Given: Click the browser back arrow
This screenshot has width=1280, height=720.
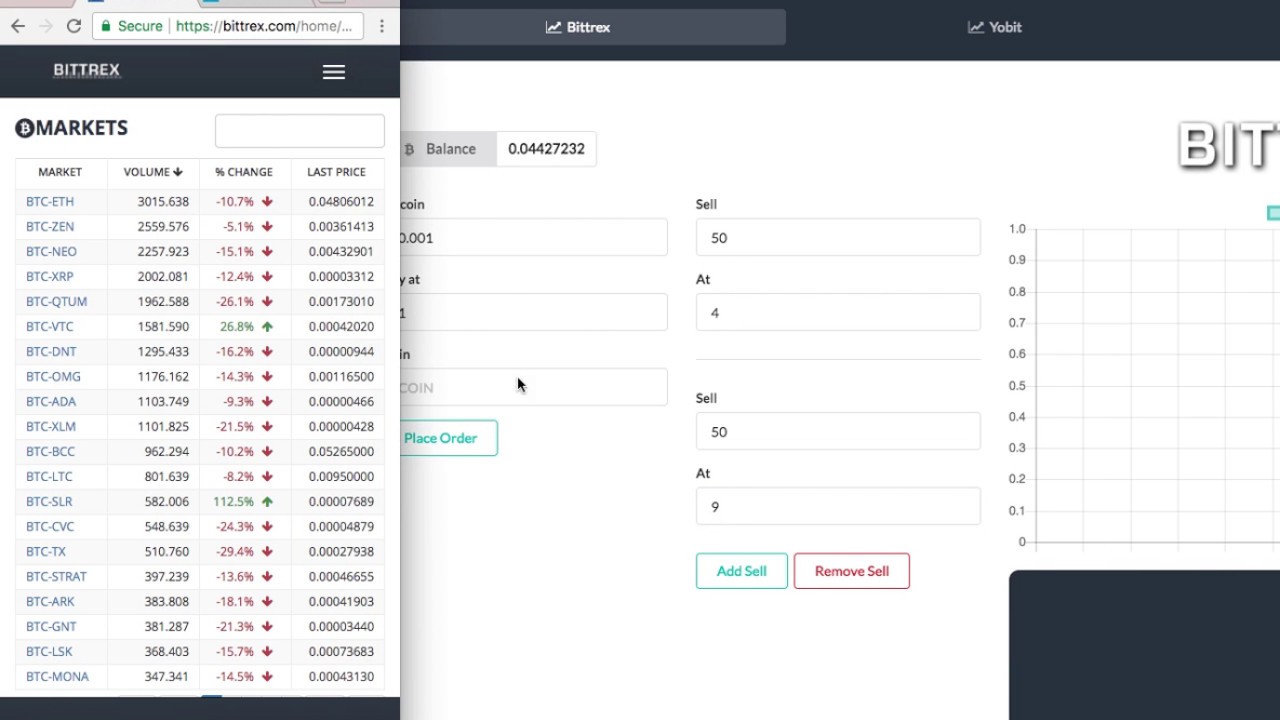Looking at the screenshot, I should pos(18,26).
